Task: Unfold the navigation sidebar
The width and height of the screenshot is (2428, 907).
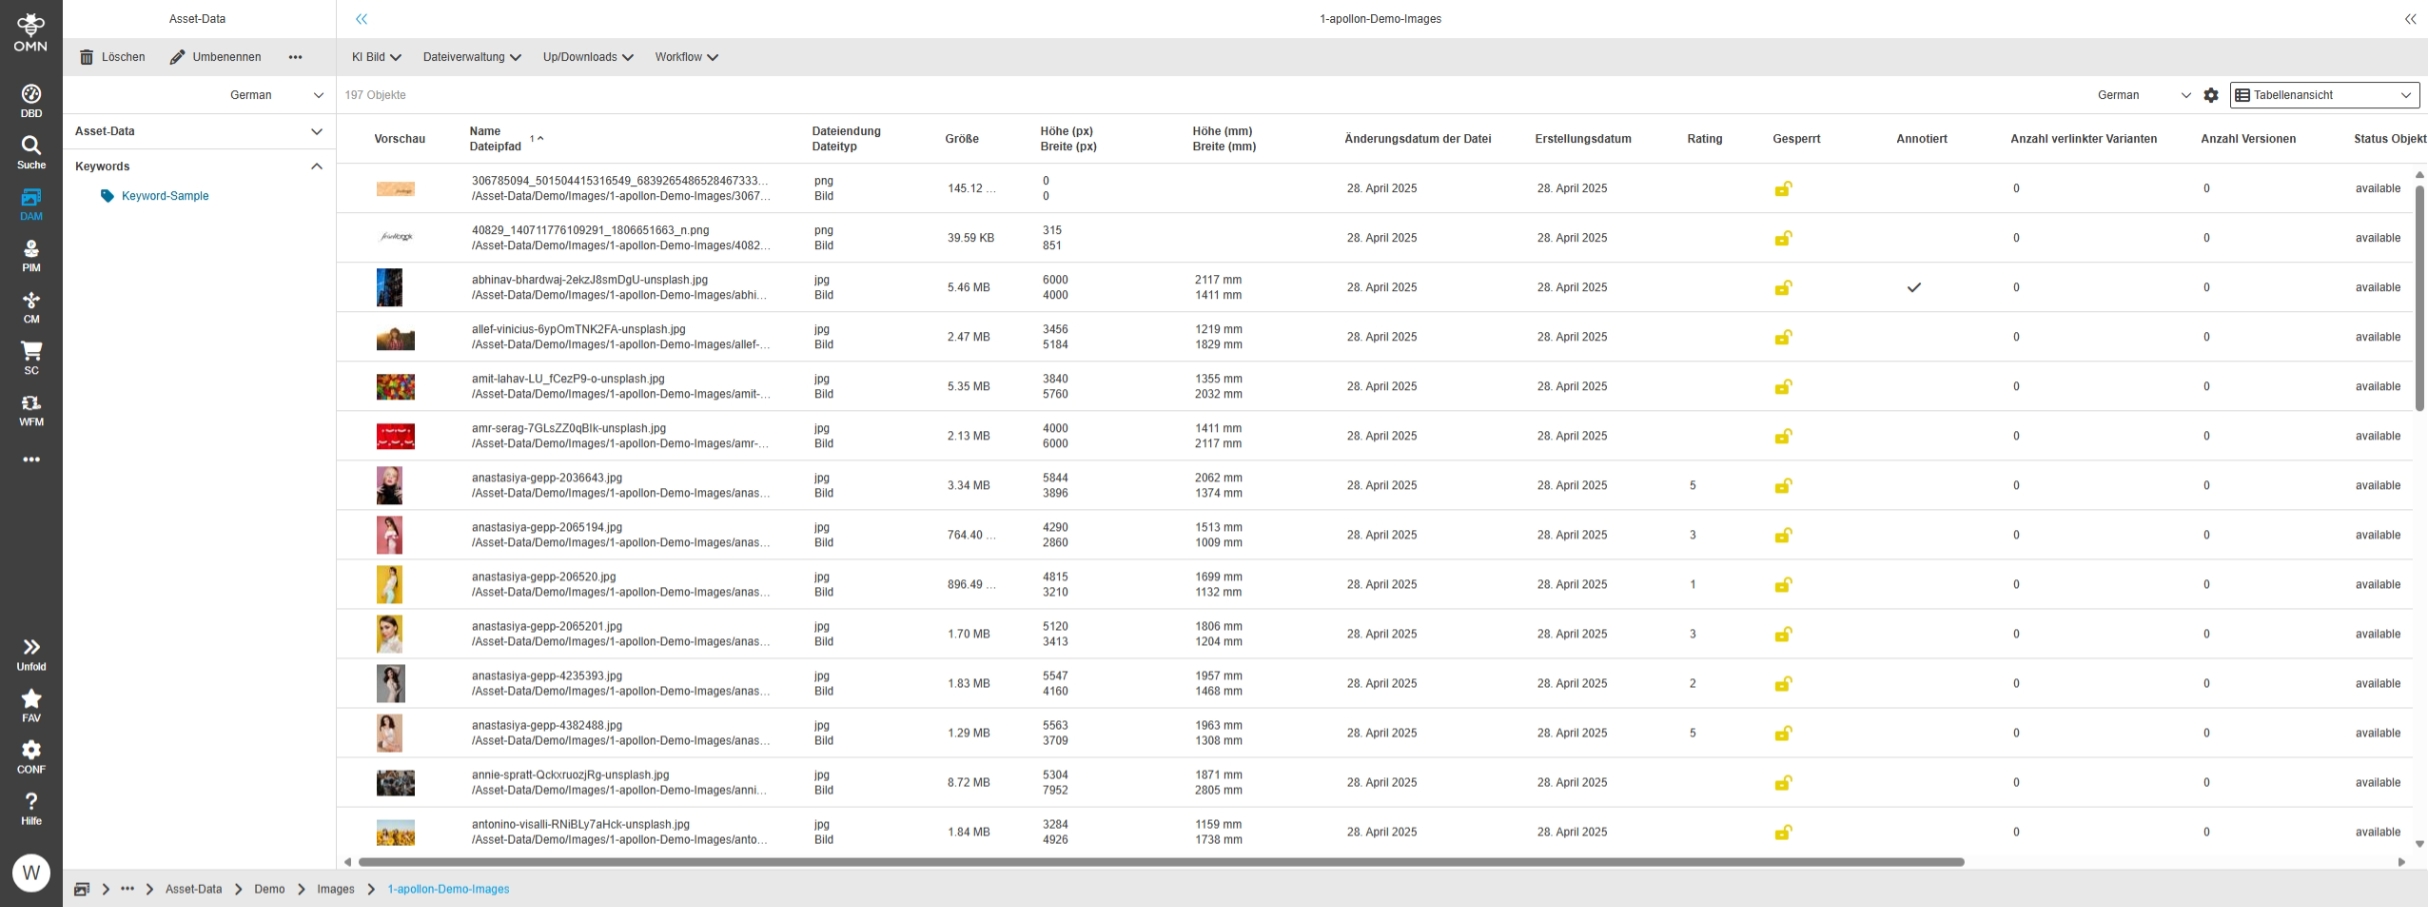Action: point(31,655)
